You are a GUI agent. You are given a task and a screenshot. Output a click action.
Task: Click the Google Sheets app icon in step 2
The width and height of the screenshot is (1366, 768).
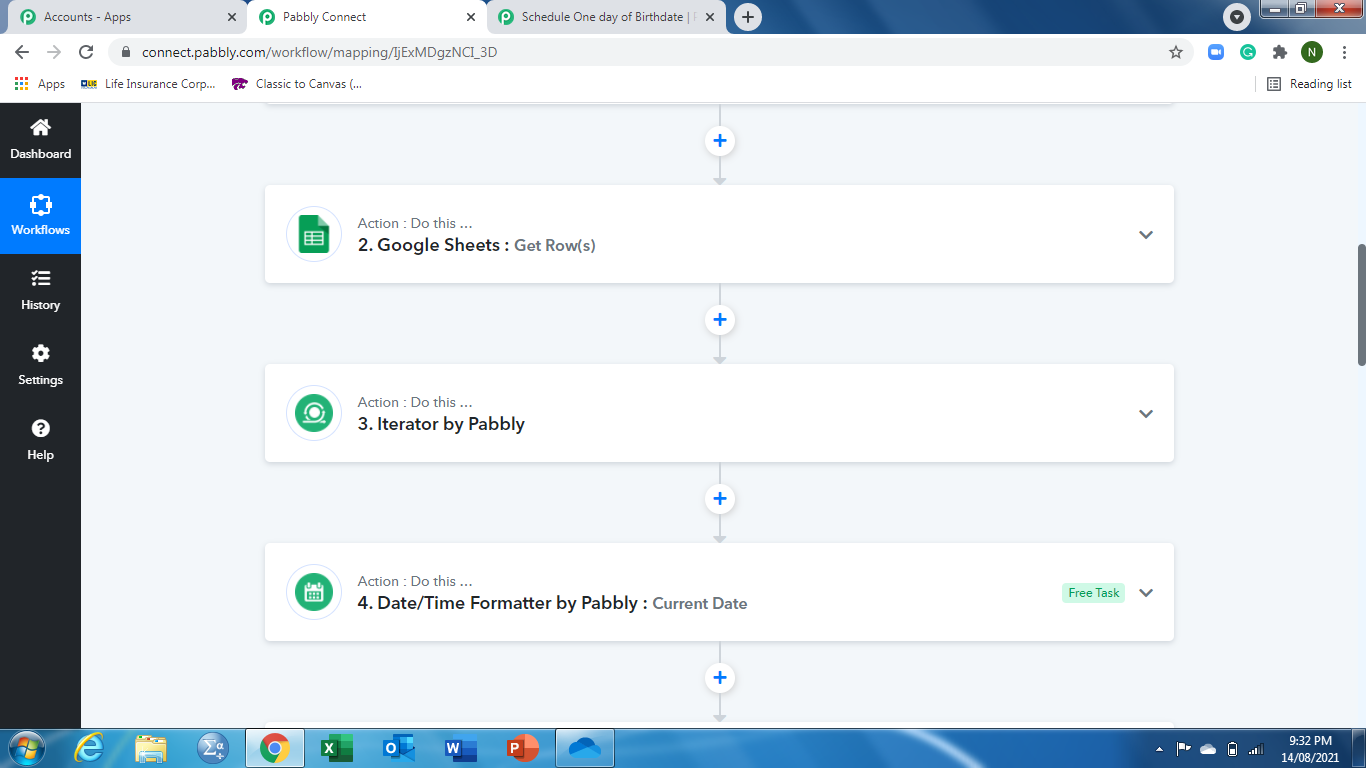click(x=314, y=234)
